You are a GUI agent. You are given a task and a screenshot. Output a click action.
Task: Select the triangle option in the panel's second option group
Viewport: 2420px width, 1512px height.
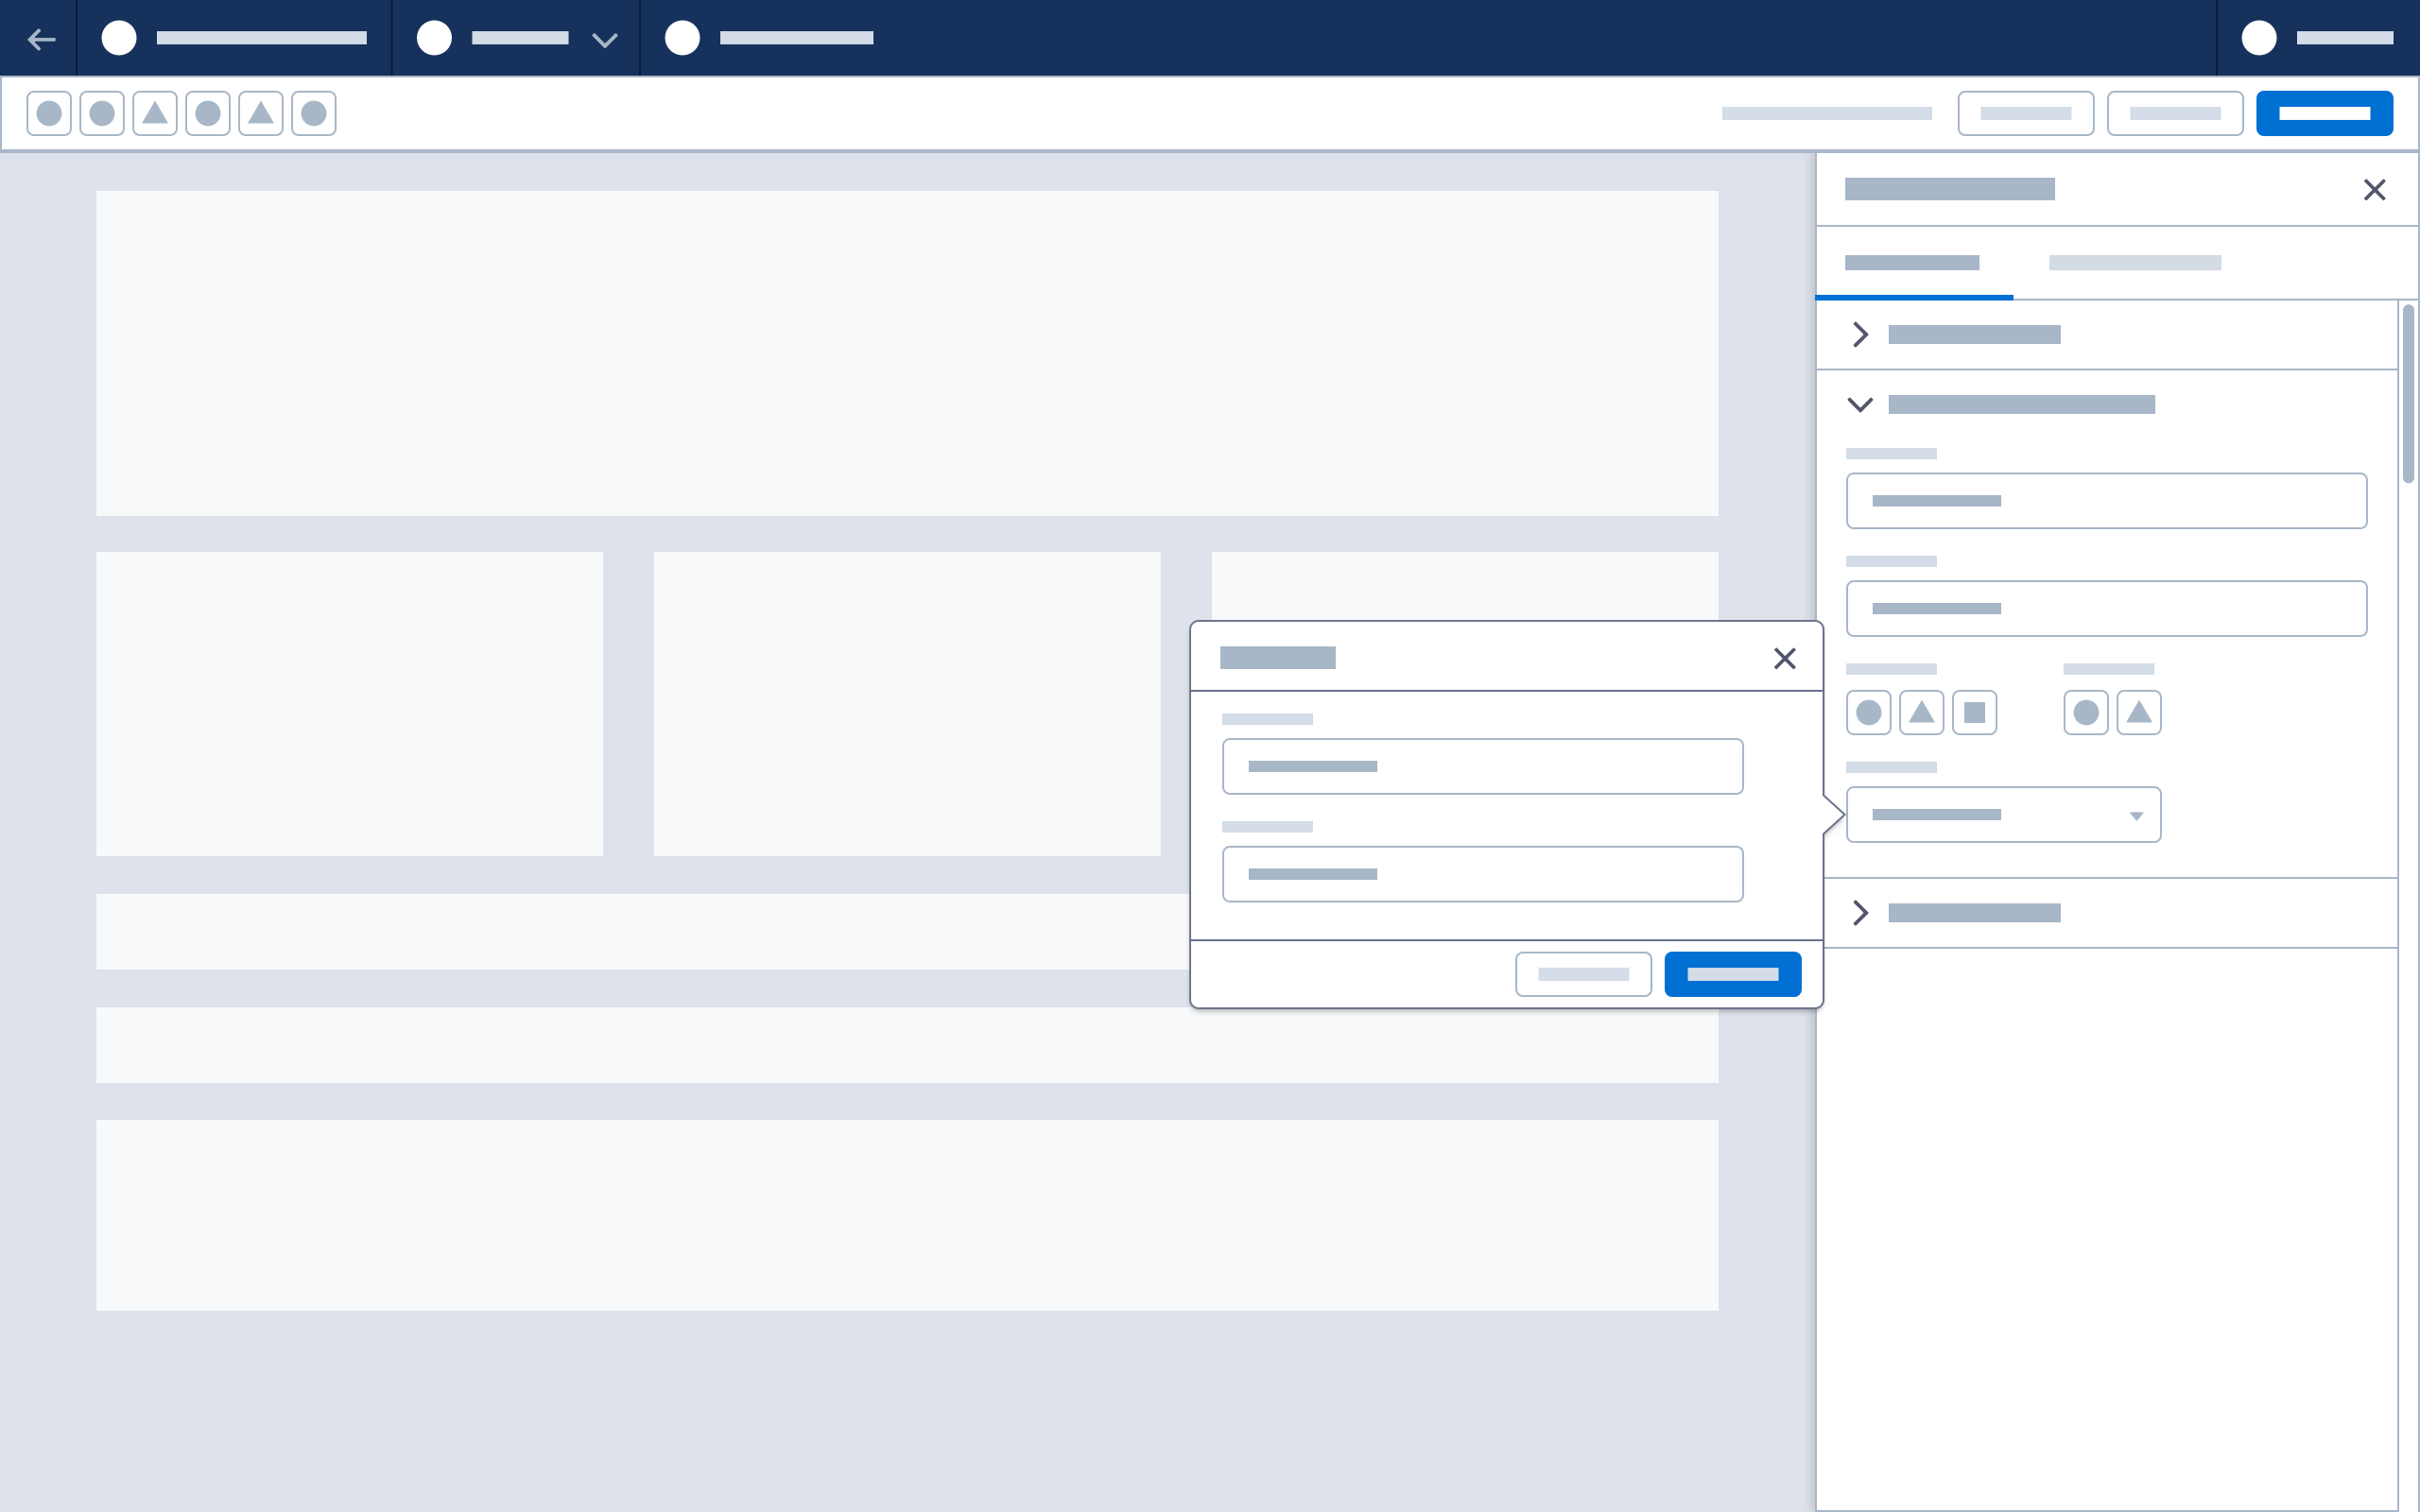pos(2140,712)
